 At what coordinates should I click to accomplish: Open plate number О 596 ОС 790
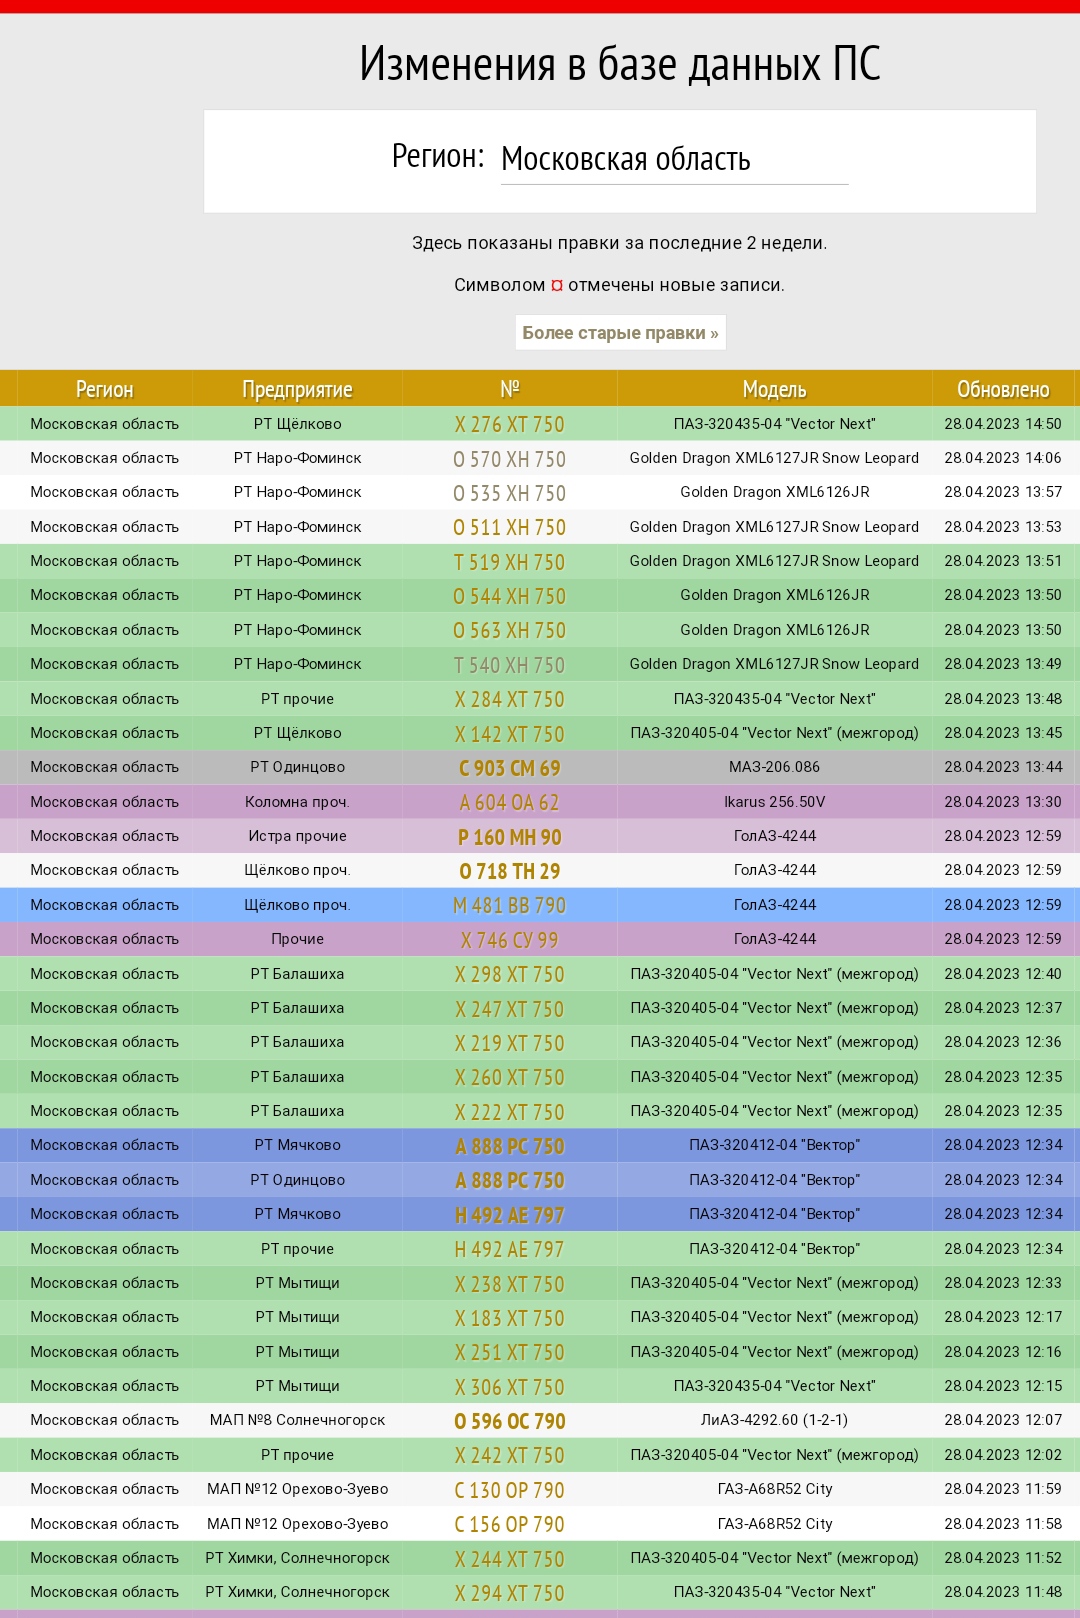point(510,1421)
